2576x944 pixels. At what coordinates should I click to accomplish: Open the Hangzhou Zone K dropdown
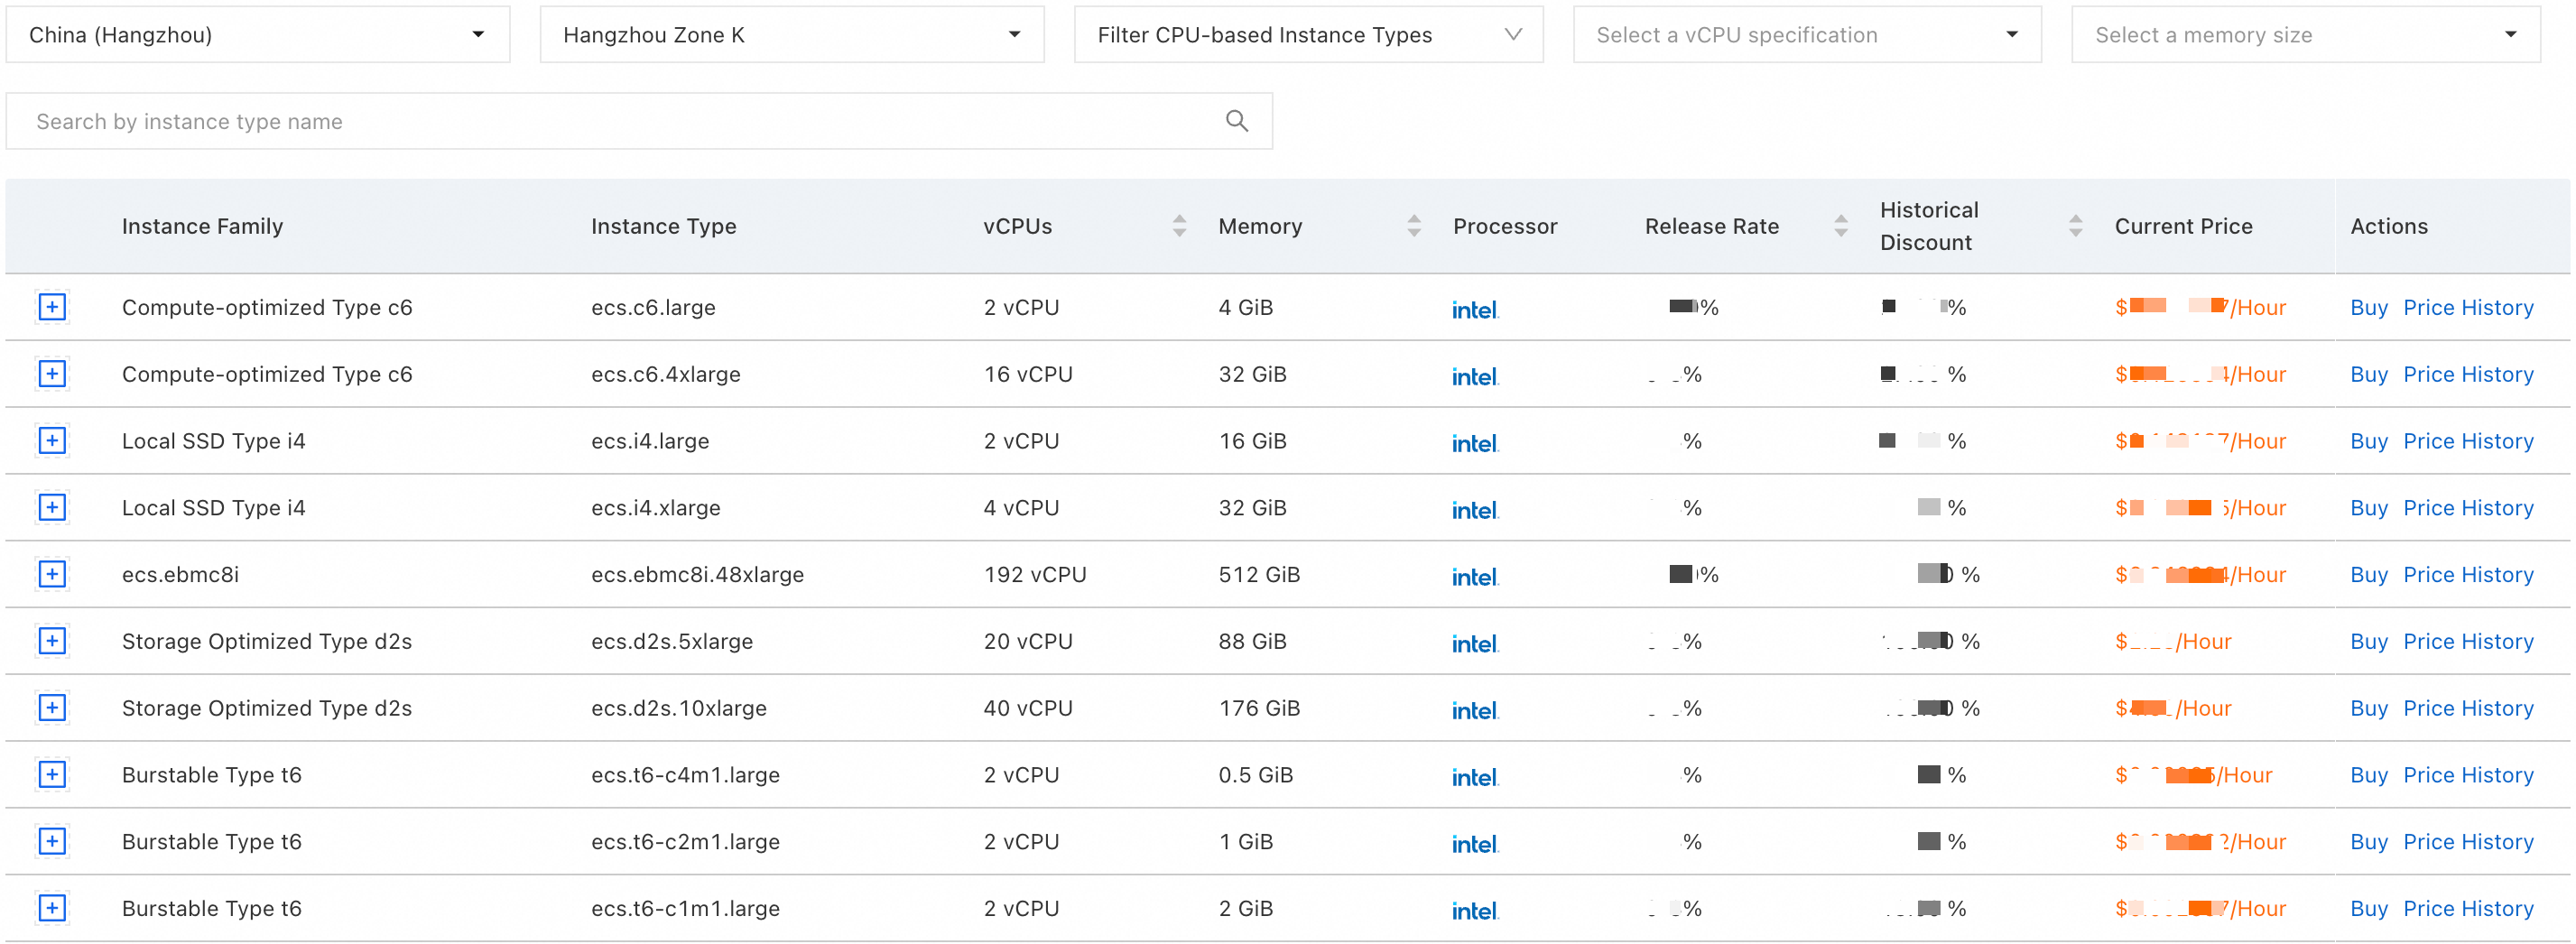791,35
